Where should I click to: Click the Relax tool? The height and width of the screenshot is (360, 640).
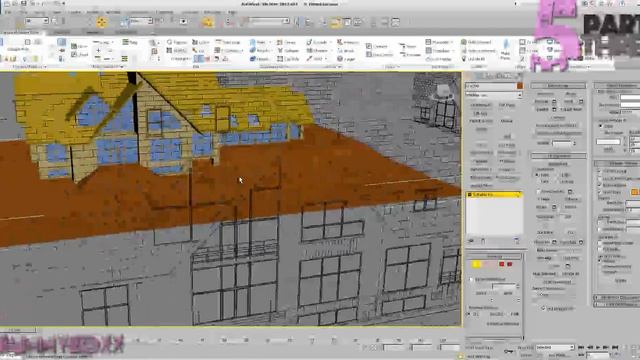pyautogui.click(x=258, y=42)
